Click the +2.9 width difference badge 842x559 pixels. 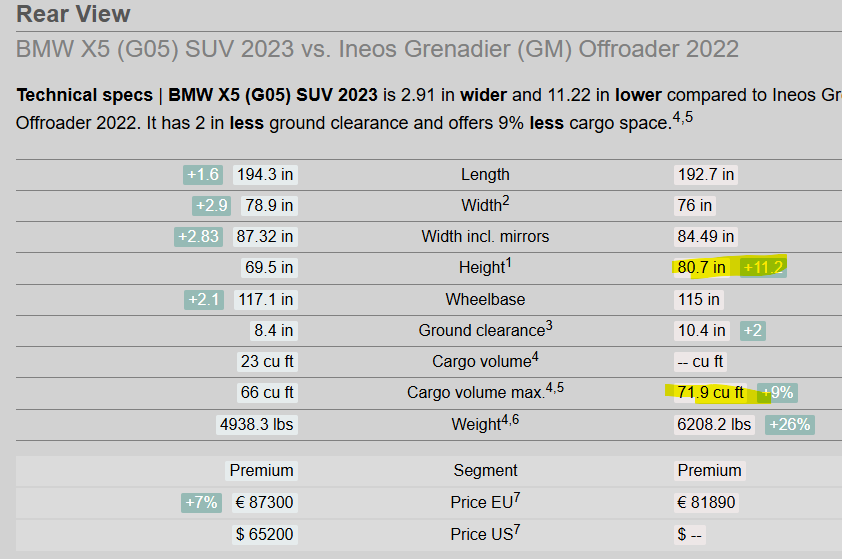tap(212, 205)
